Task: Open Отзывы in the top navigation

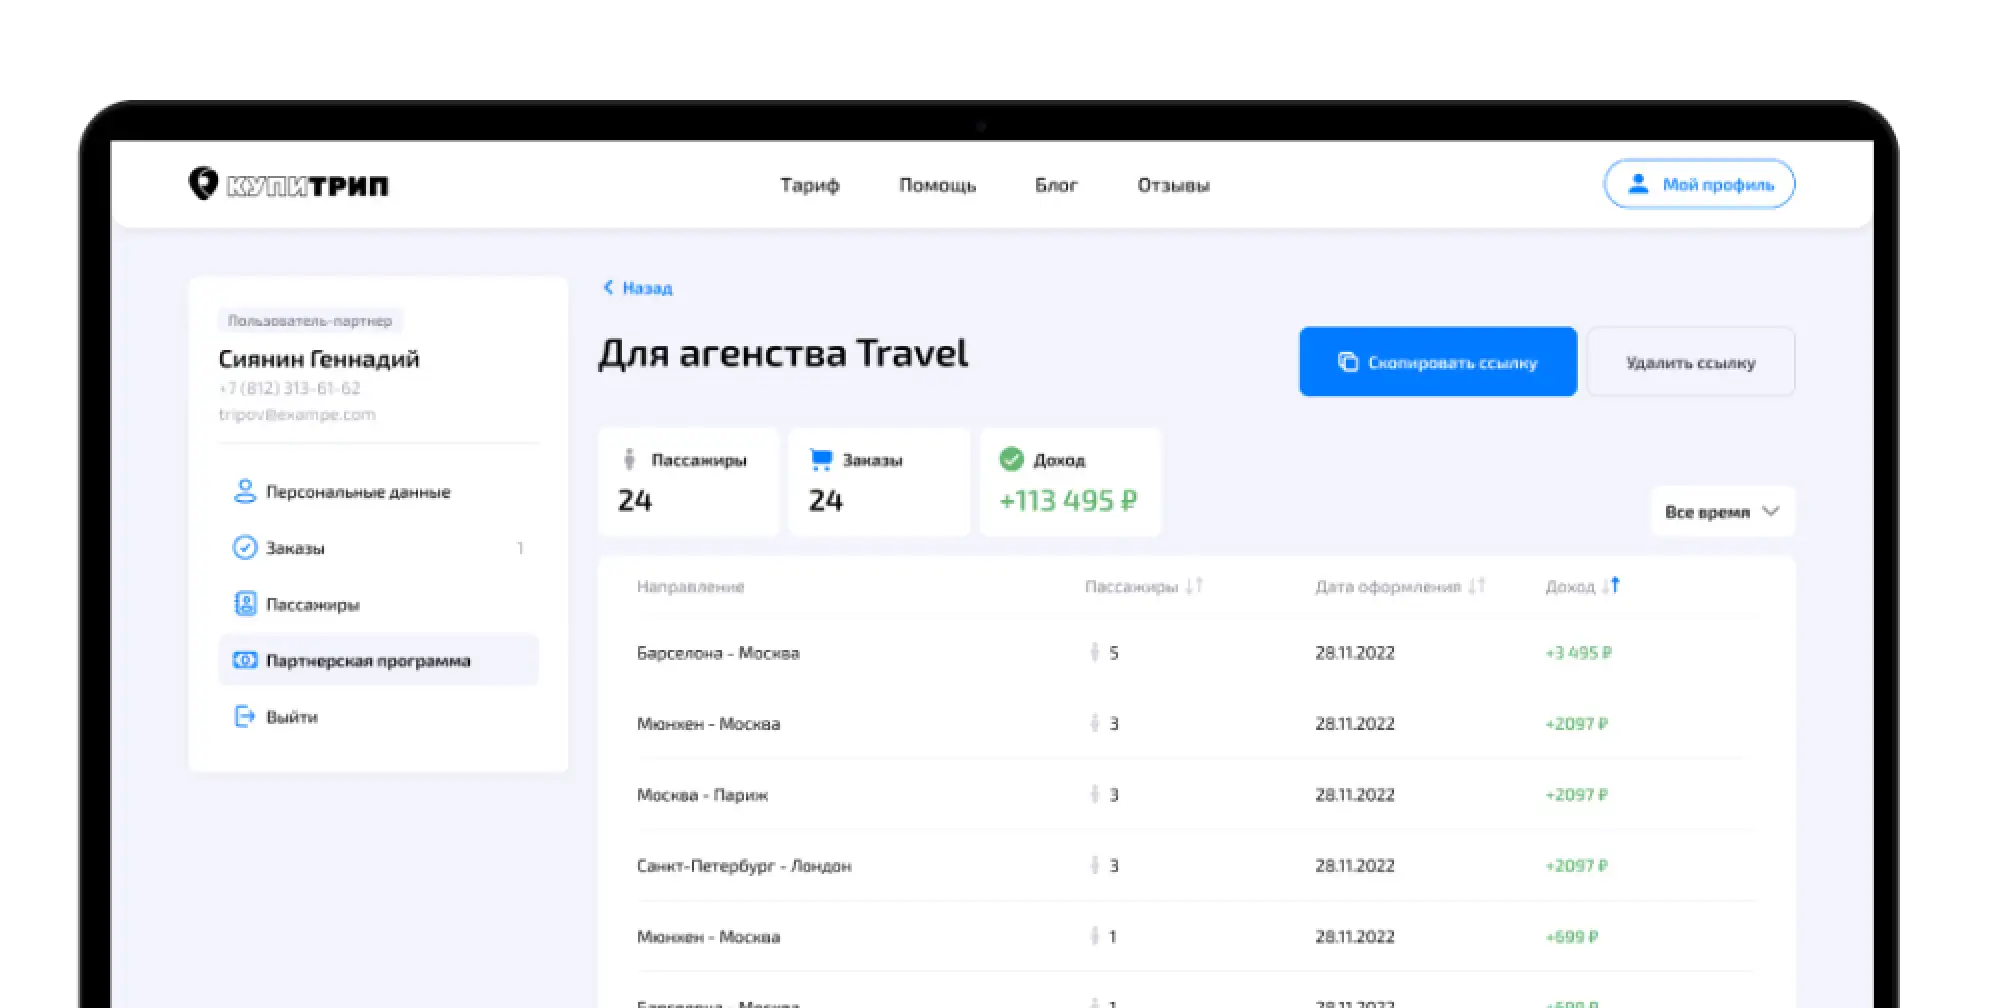Action: point(1173,185)
